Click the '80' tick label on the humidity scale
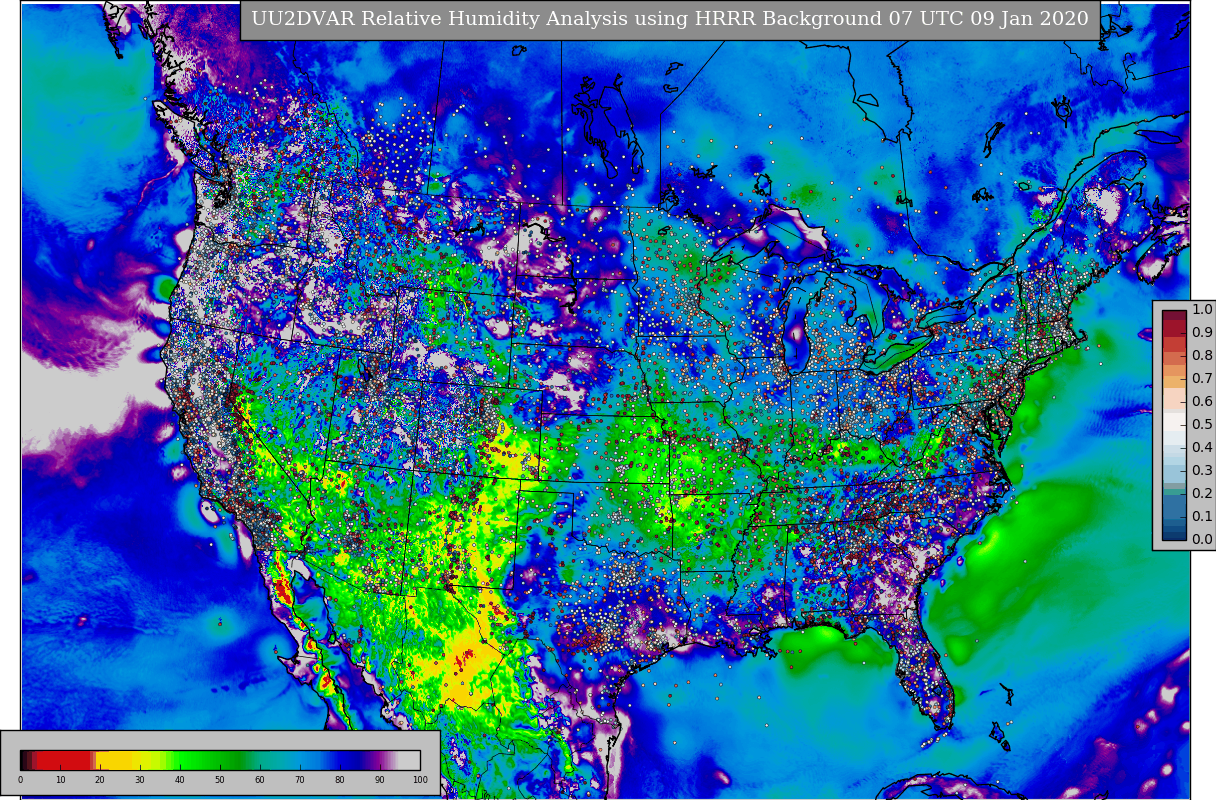 coord(340,780)
